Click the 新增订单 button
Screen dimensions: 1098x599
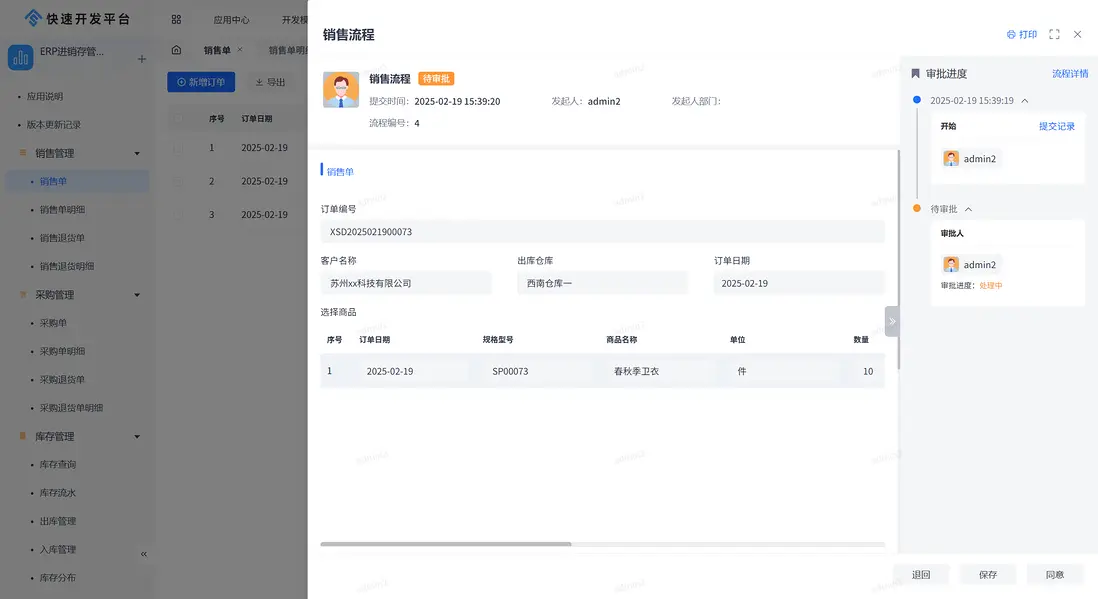(x=201, y=82)
